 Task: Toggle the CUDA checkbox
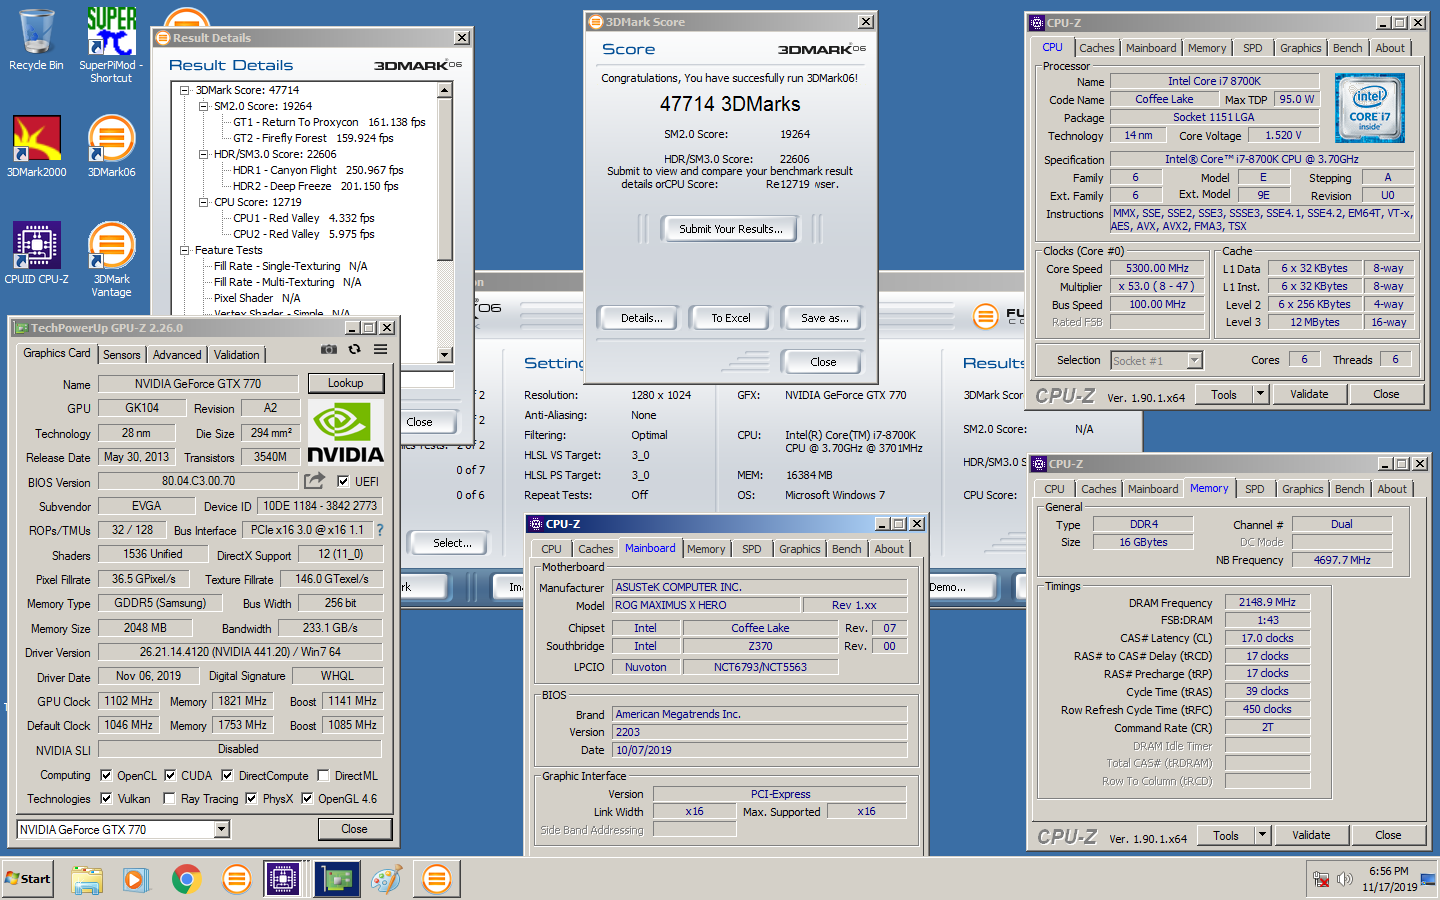tap(170, 775)
